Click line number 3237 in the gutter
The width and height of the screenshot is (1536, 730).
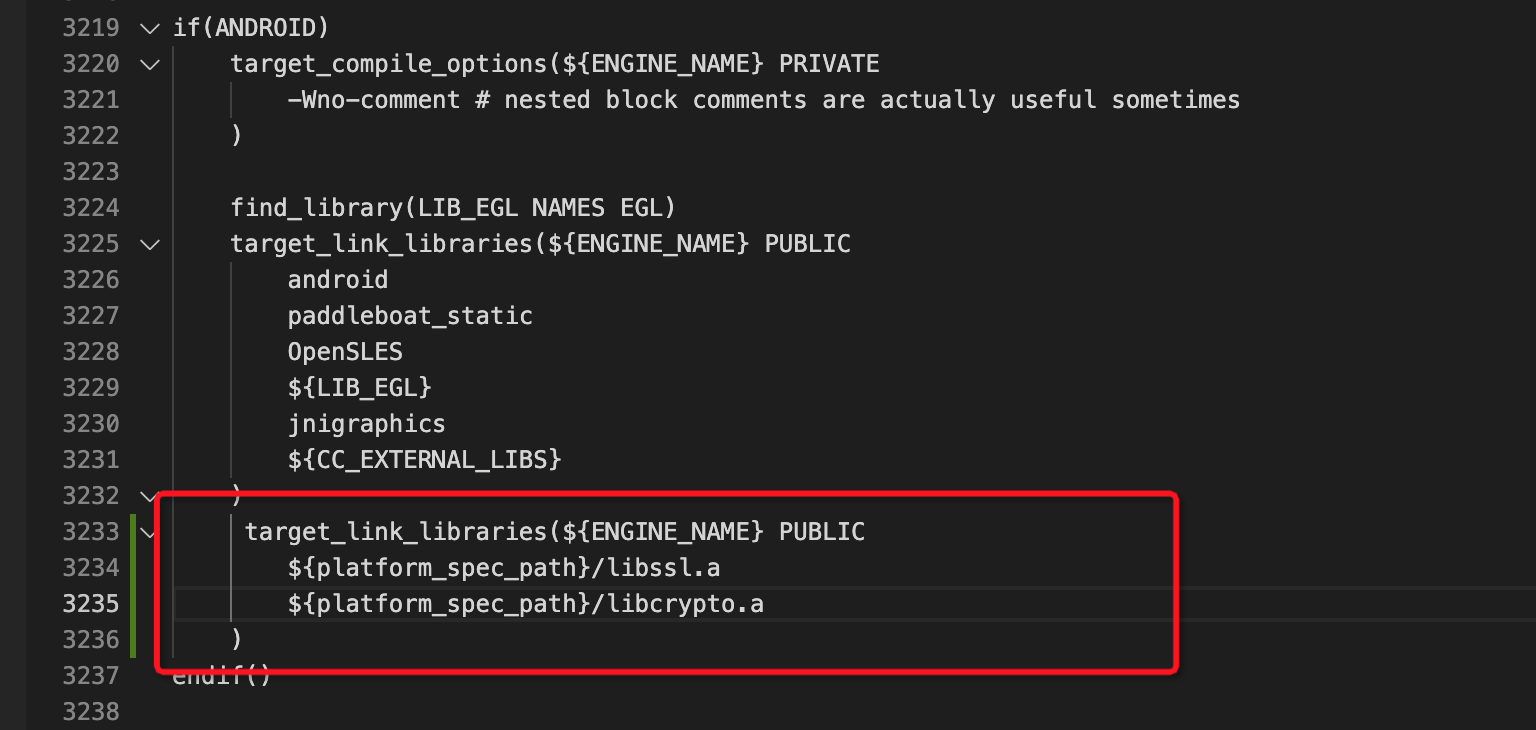[91, 676]
